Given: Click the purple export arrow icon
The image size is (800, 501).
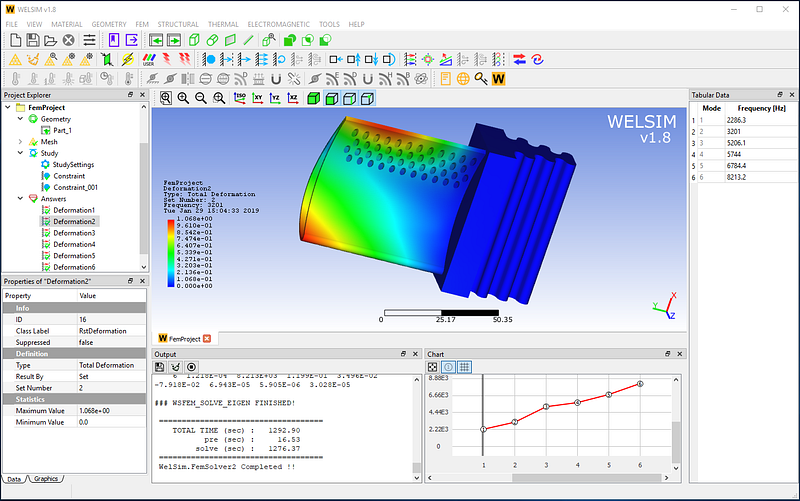Looking at the screenshot, I should [x=132, y=40].
